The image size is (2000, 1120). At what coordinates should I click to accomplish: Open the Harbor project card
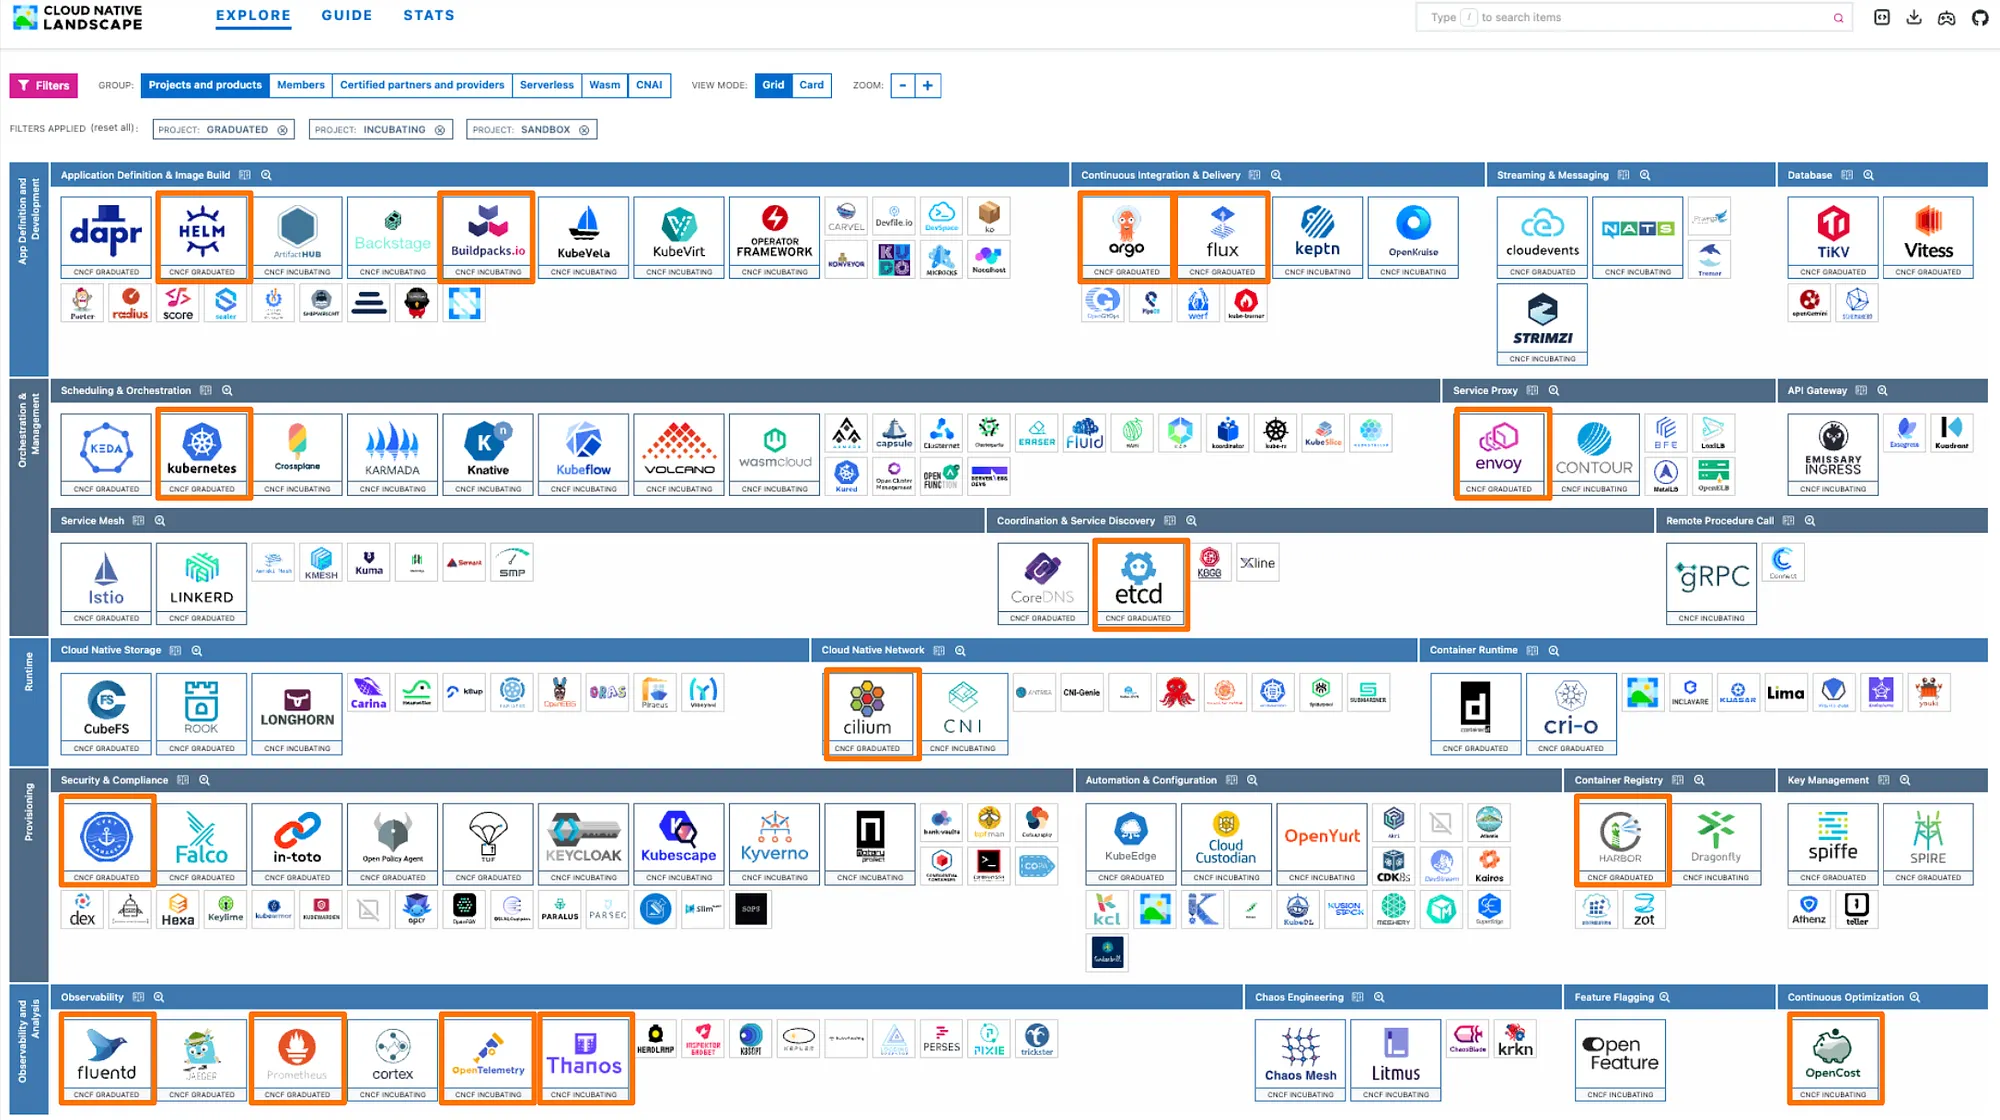pos(1620,843)
